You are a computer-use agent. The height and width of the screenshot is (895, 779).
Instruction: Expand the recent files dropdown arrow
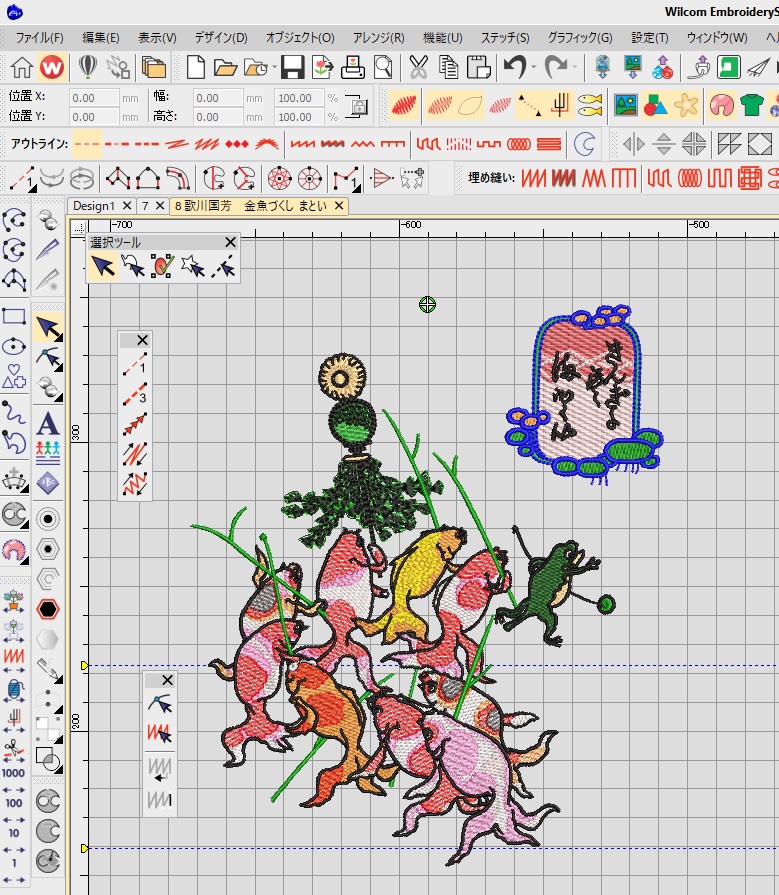coord(275,68)
